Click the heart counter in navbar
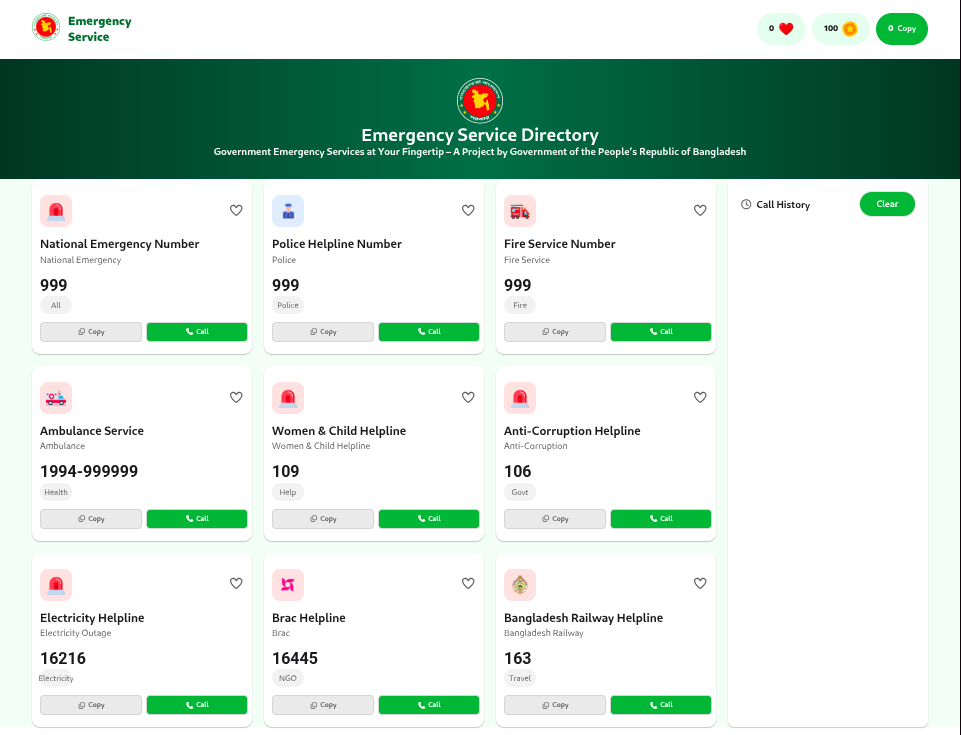This screenshot has width=961, height=735. (x=781, y=29)
